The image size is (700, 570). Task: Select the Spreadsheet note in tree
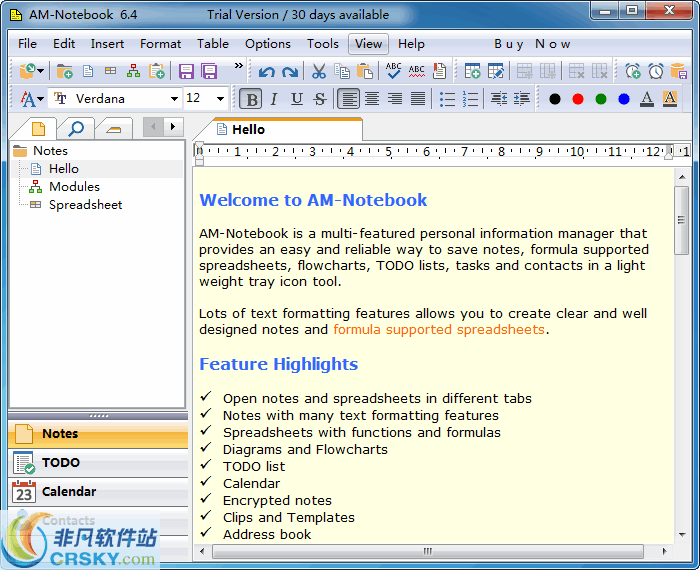(85, 204)
